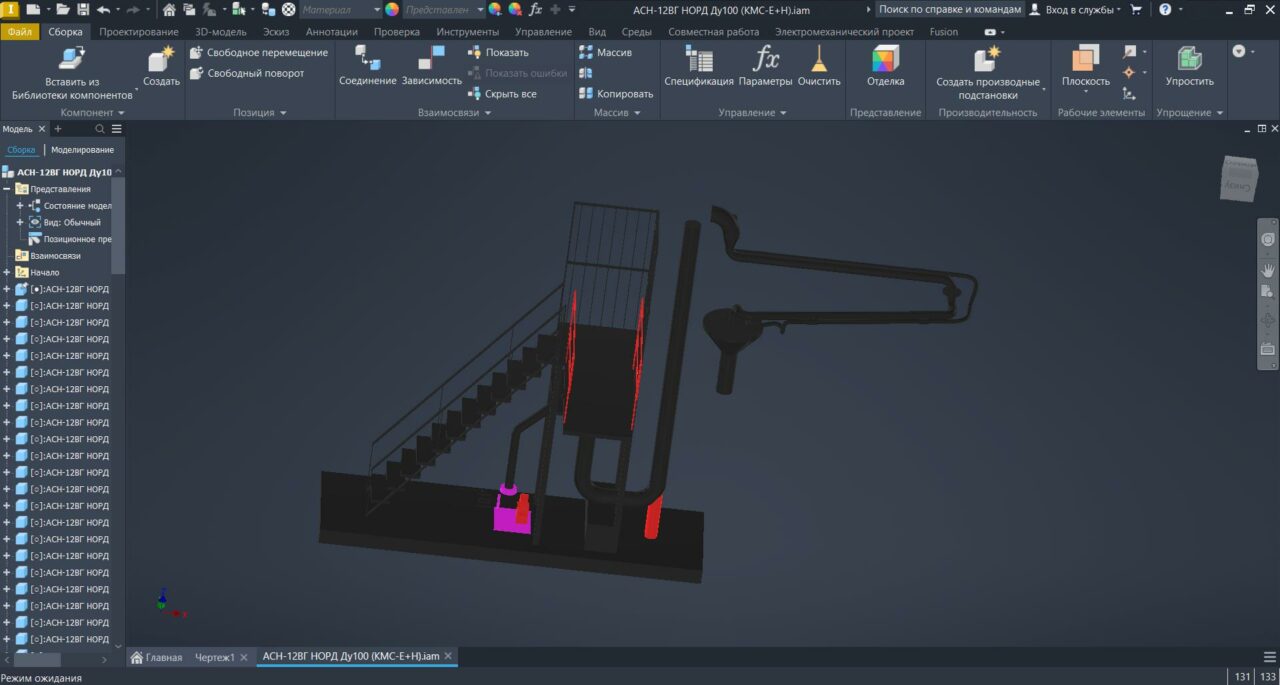This screenshot has width=1280, height=685.
Task: Select the Плоскость (Work Plane) tool
Action: click(x=1085, y=60)
